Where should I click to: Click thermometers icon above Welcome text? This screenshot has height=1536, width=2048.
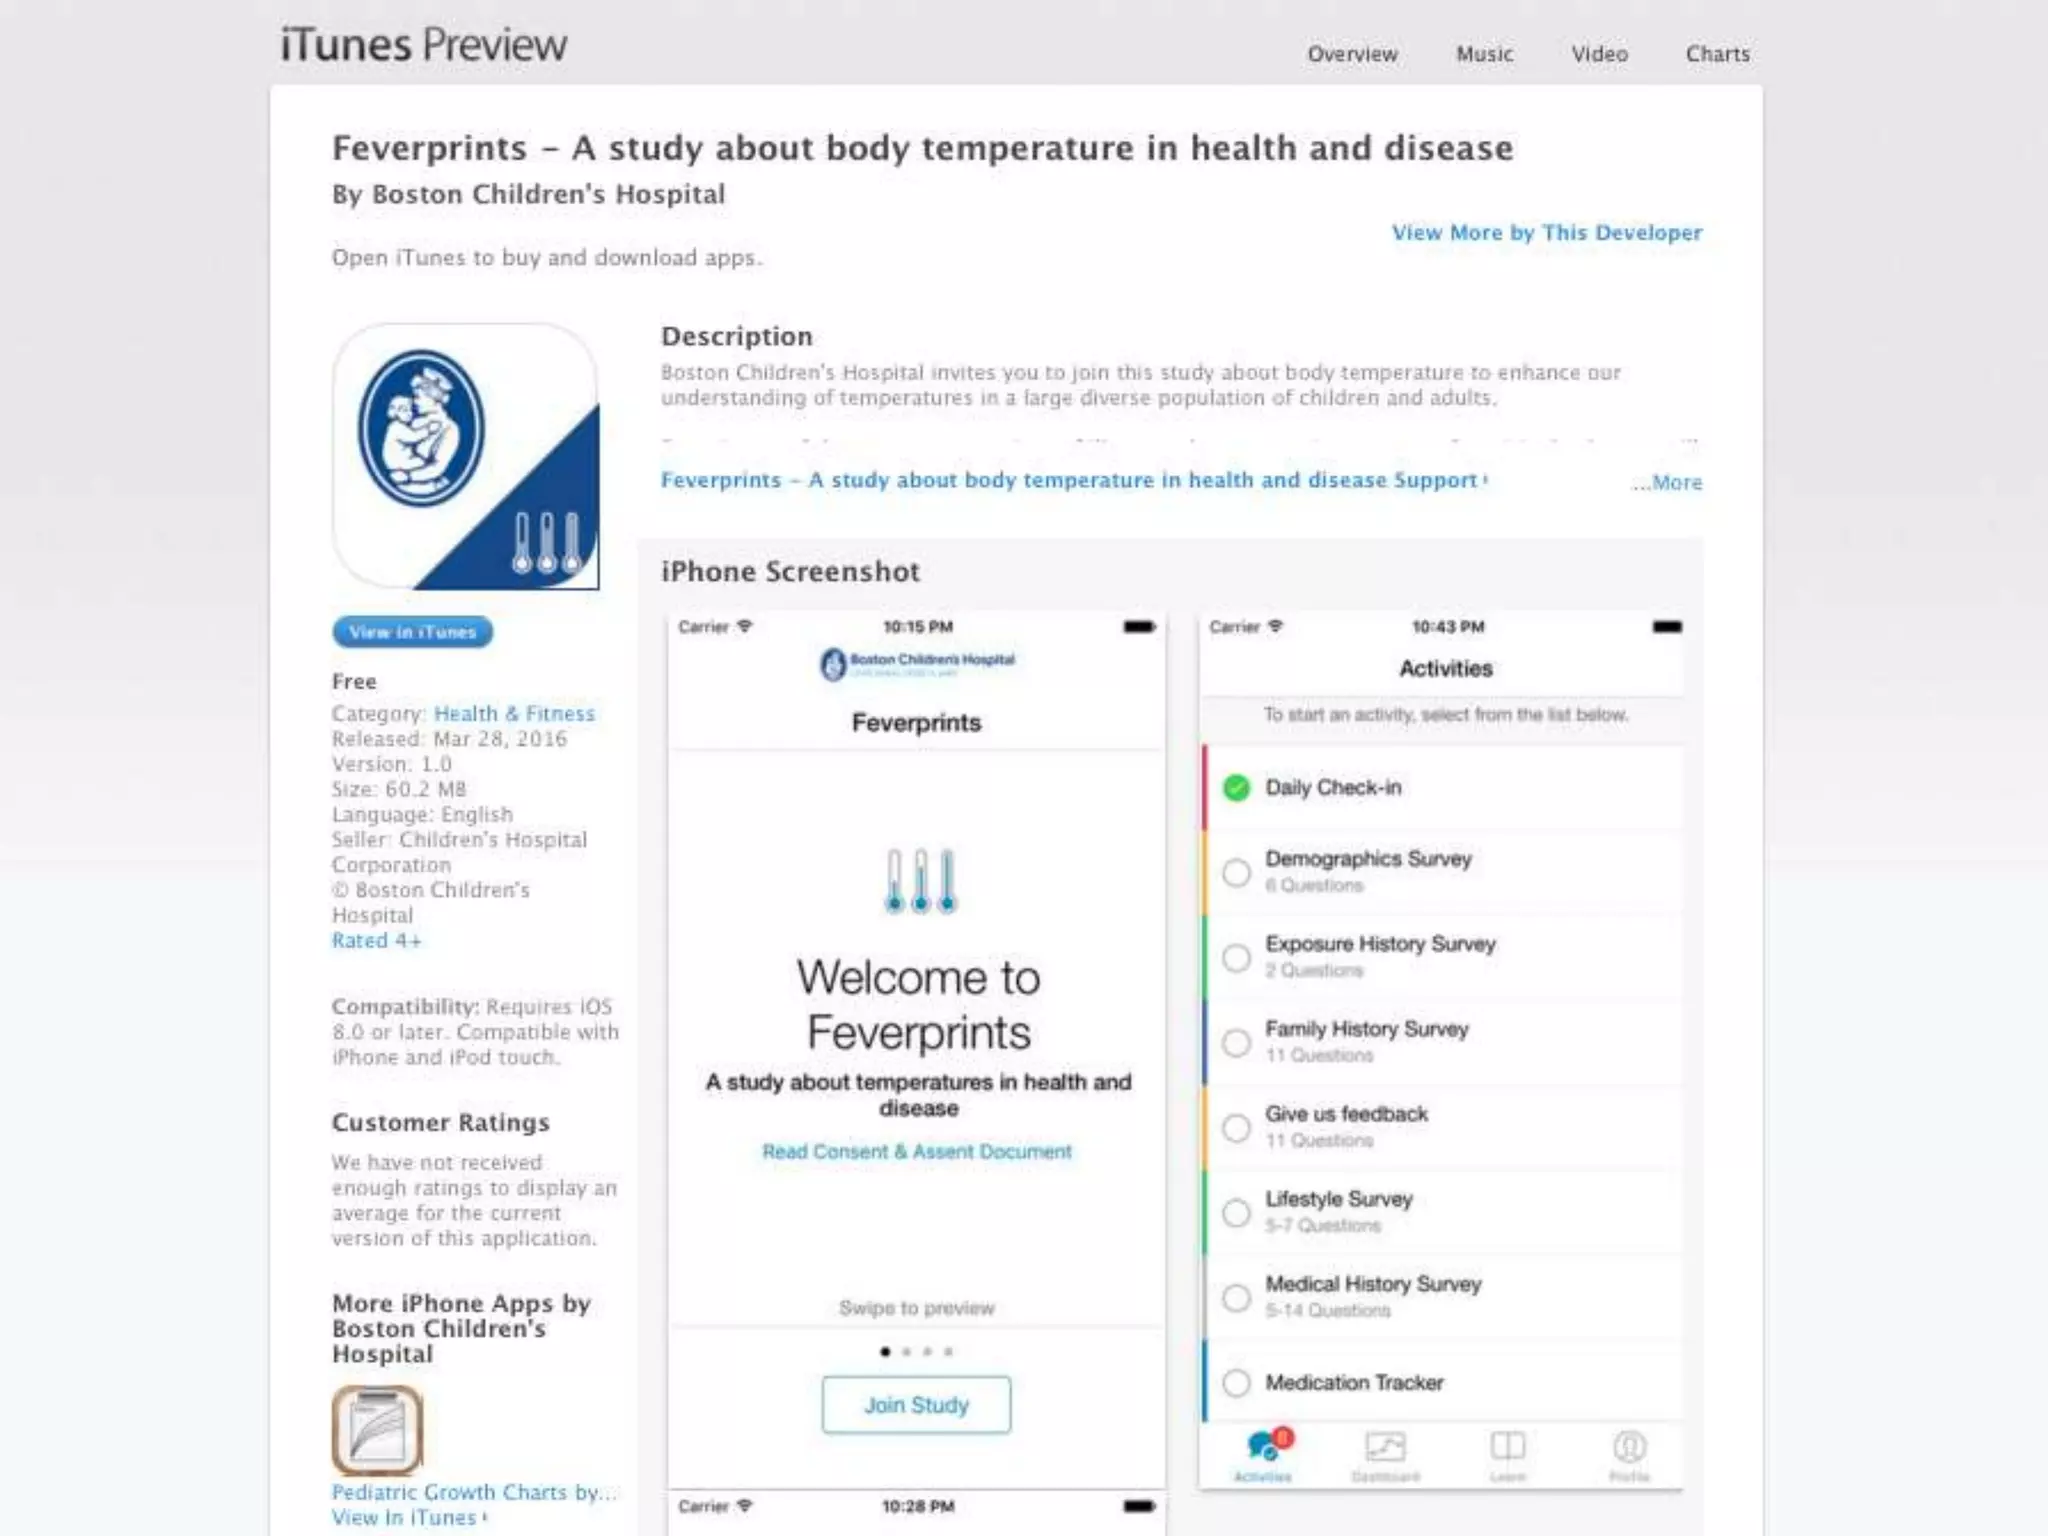tap(920, 881)
